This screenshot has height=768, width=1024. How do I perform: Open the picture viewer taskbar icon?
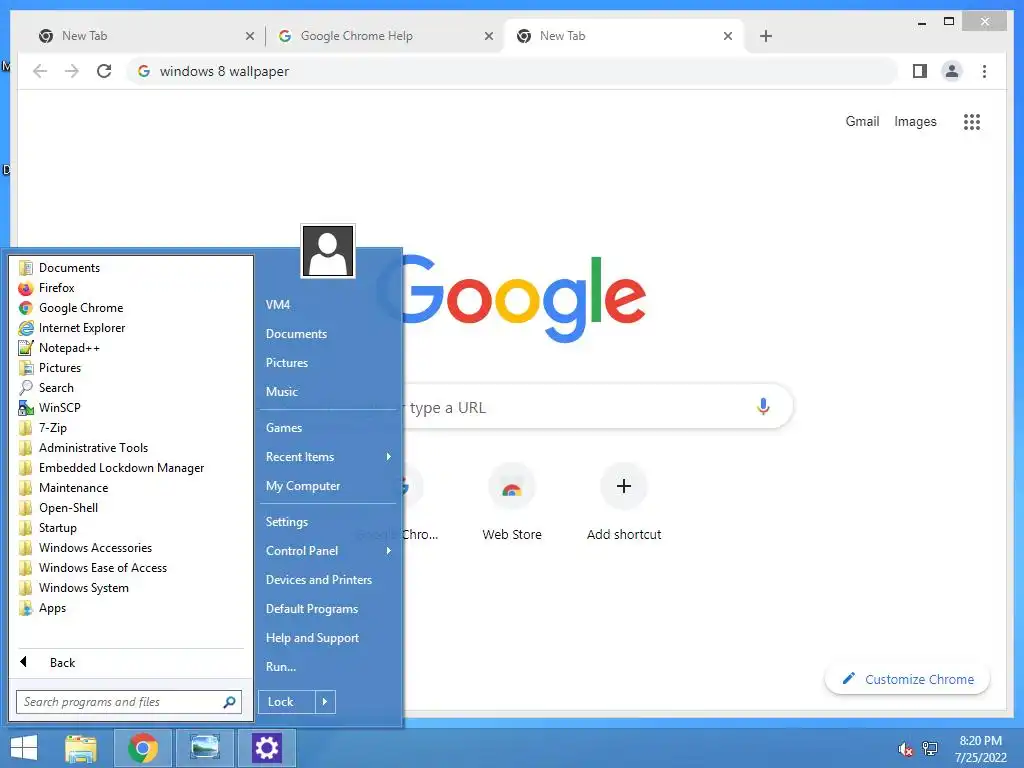tap(204, 748)
